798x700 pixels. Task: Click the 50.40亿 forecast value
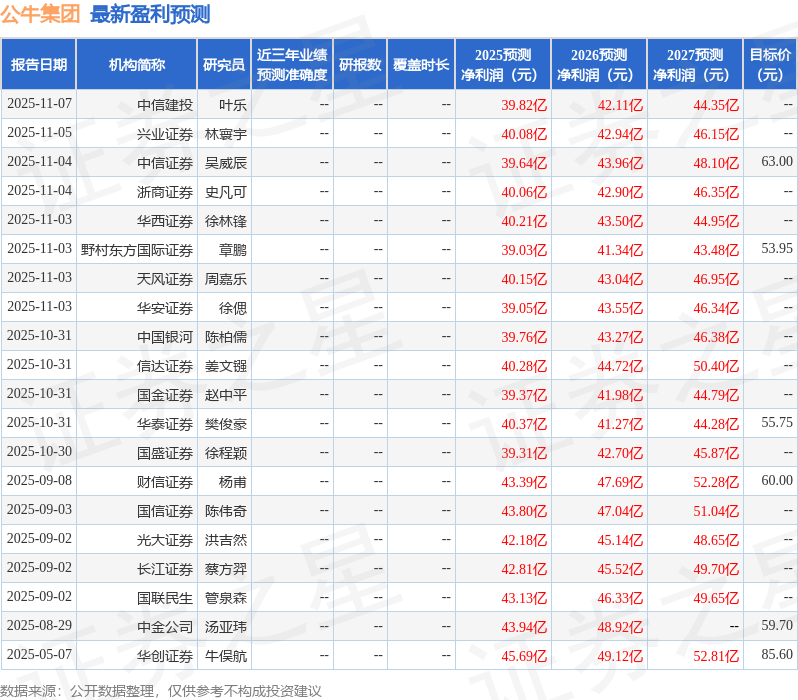(716, 366)
